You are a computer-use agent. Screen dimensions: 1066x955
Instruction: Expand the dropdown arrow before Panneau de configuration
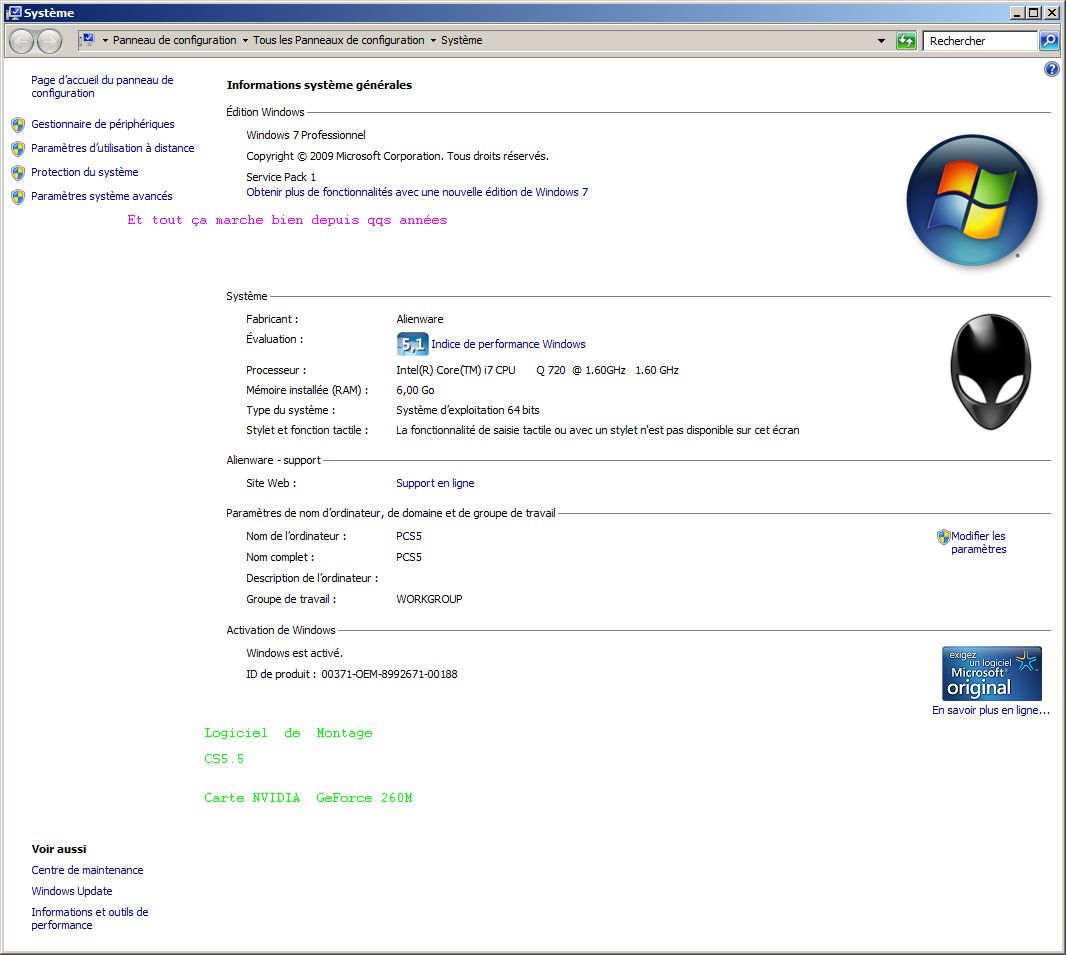(x=105, y=41)
